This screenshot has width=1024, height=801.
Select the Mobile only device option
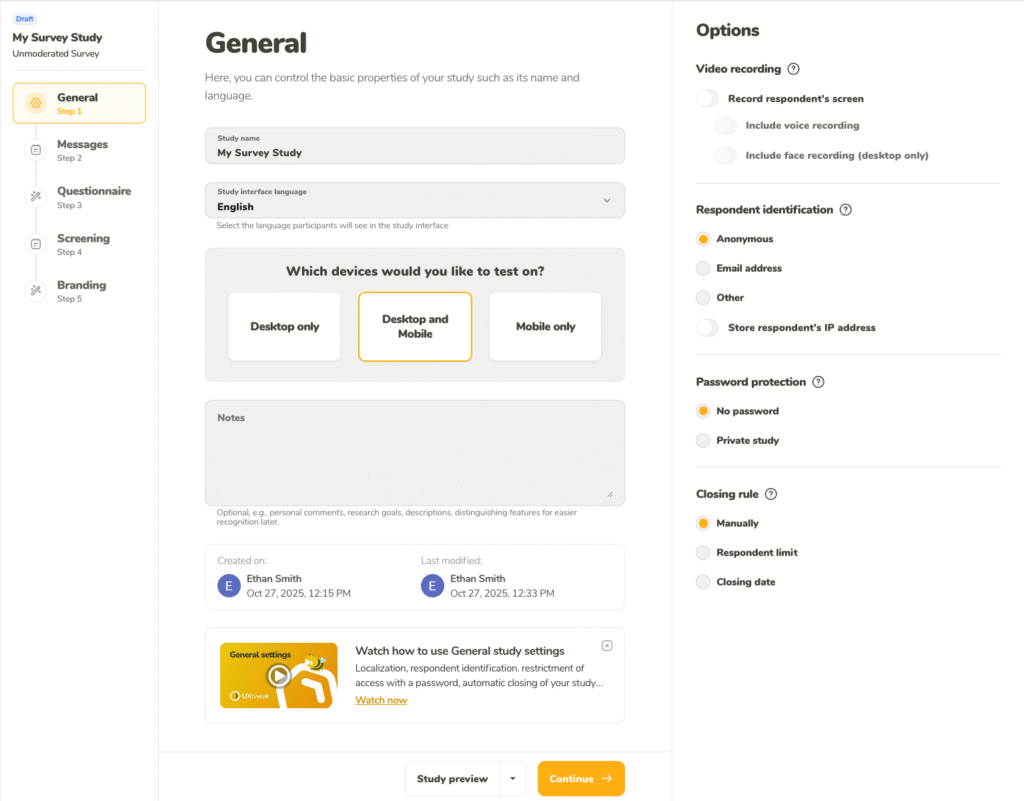[545, 327]
